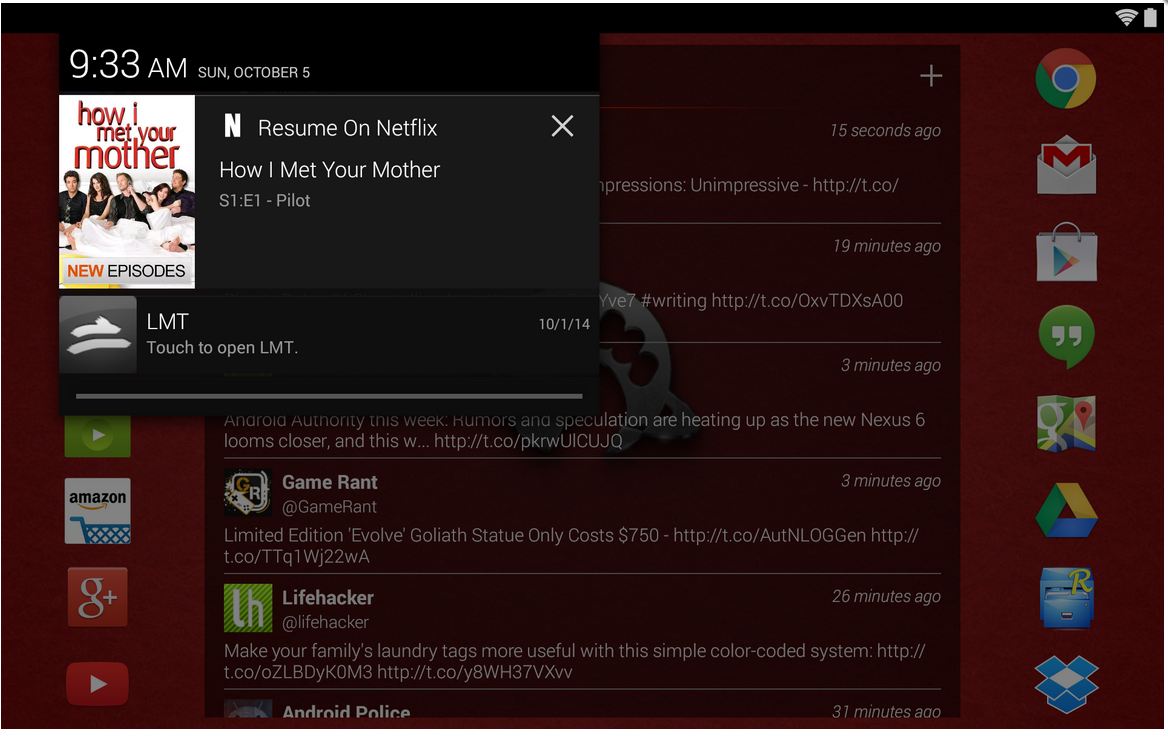Open the Chrome browser icon
The image size is (1168, 738).
(x=1065, y=79)
